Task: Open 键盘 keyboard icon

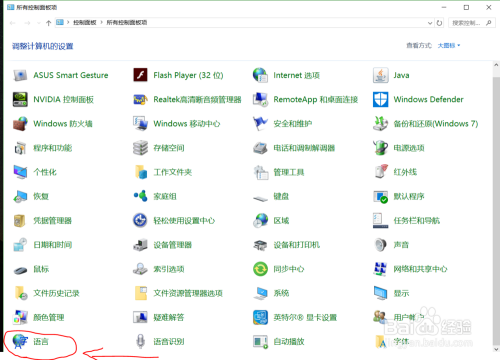Action: click(x=260, y=199)
